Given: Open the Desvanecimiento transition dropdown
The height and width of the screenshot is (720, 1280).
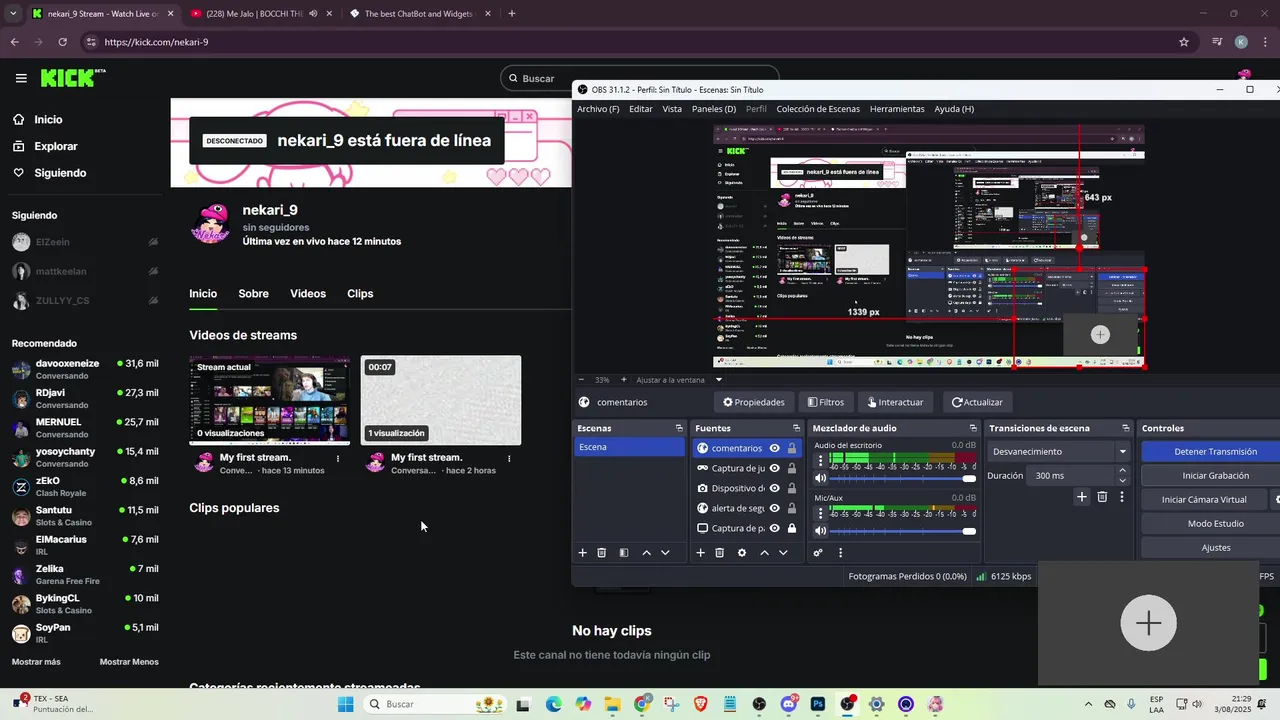Looking at the screenshot, I should pos(1059,451).
